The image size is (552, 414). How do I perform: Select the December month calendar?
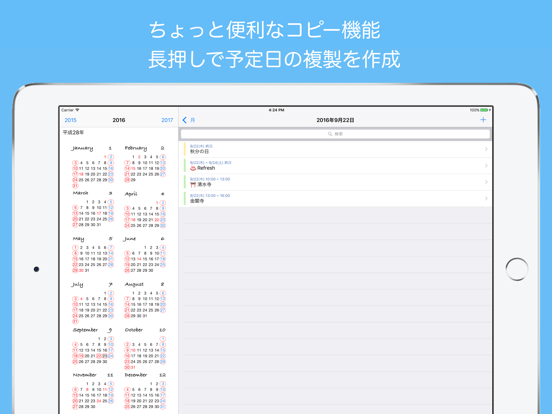[x=145, y=390]
